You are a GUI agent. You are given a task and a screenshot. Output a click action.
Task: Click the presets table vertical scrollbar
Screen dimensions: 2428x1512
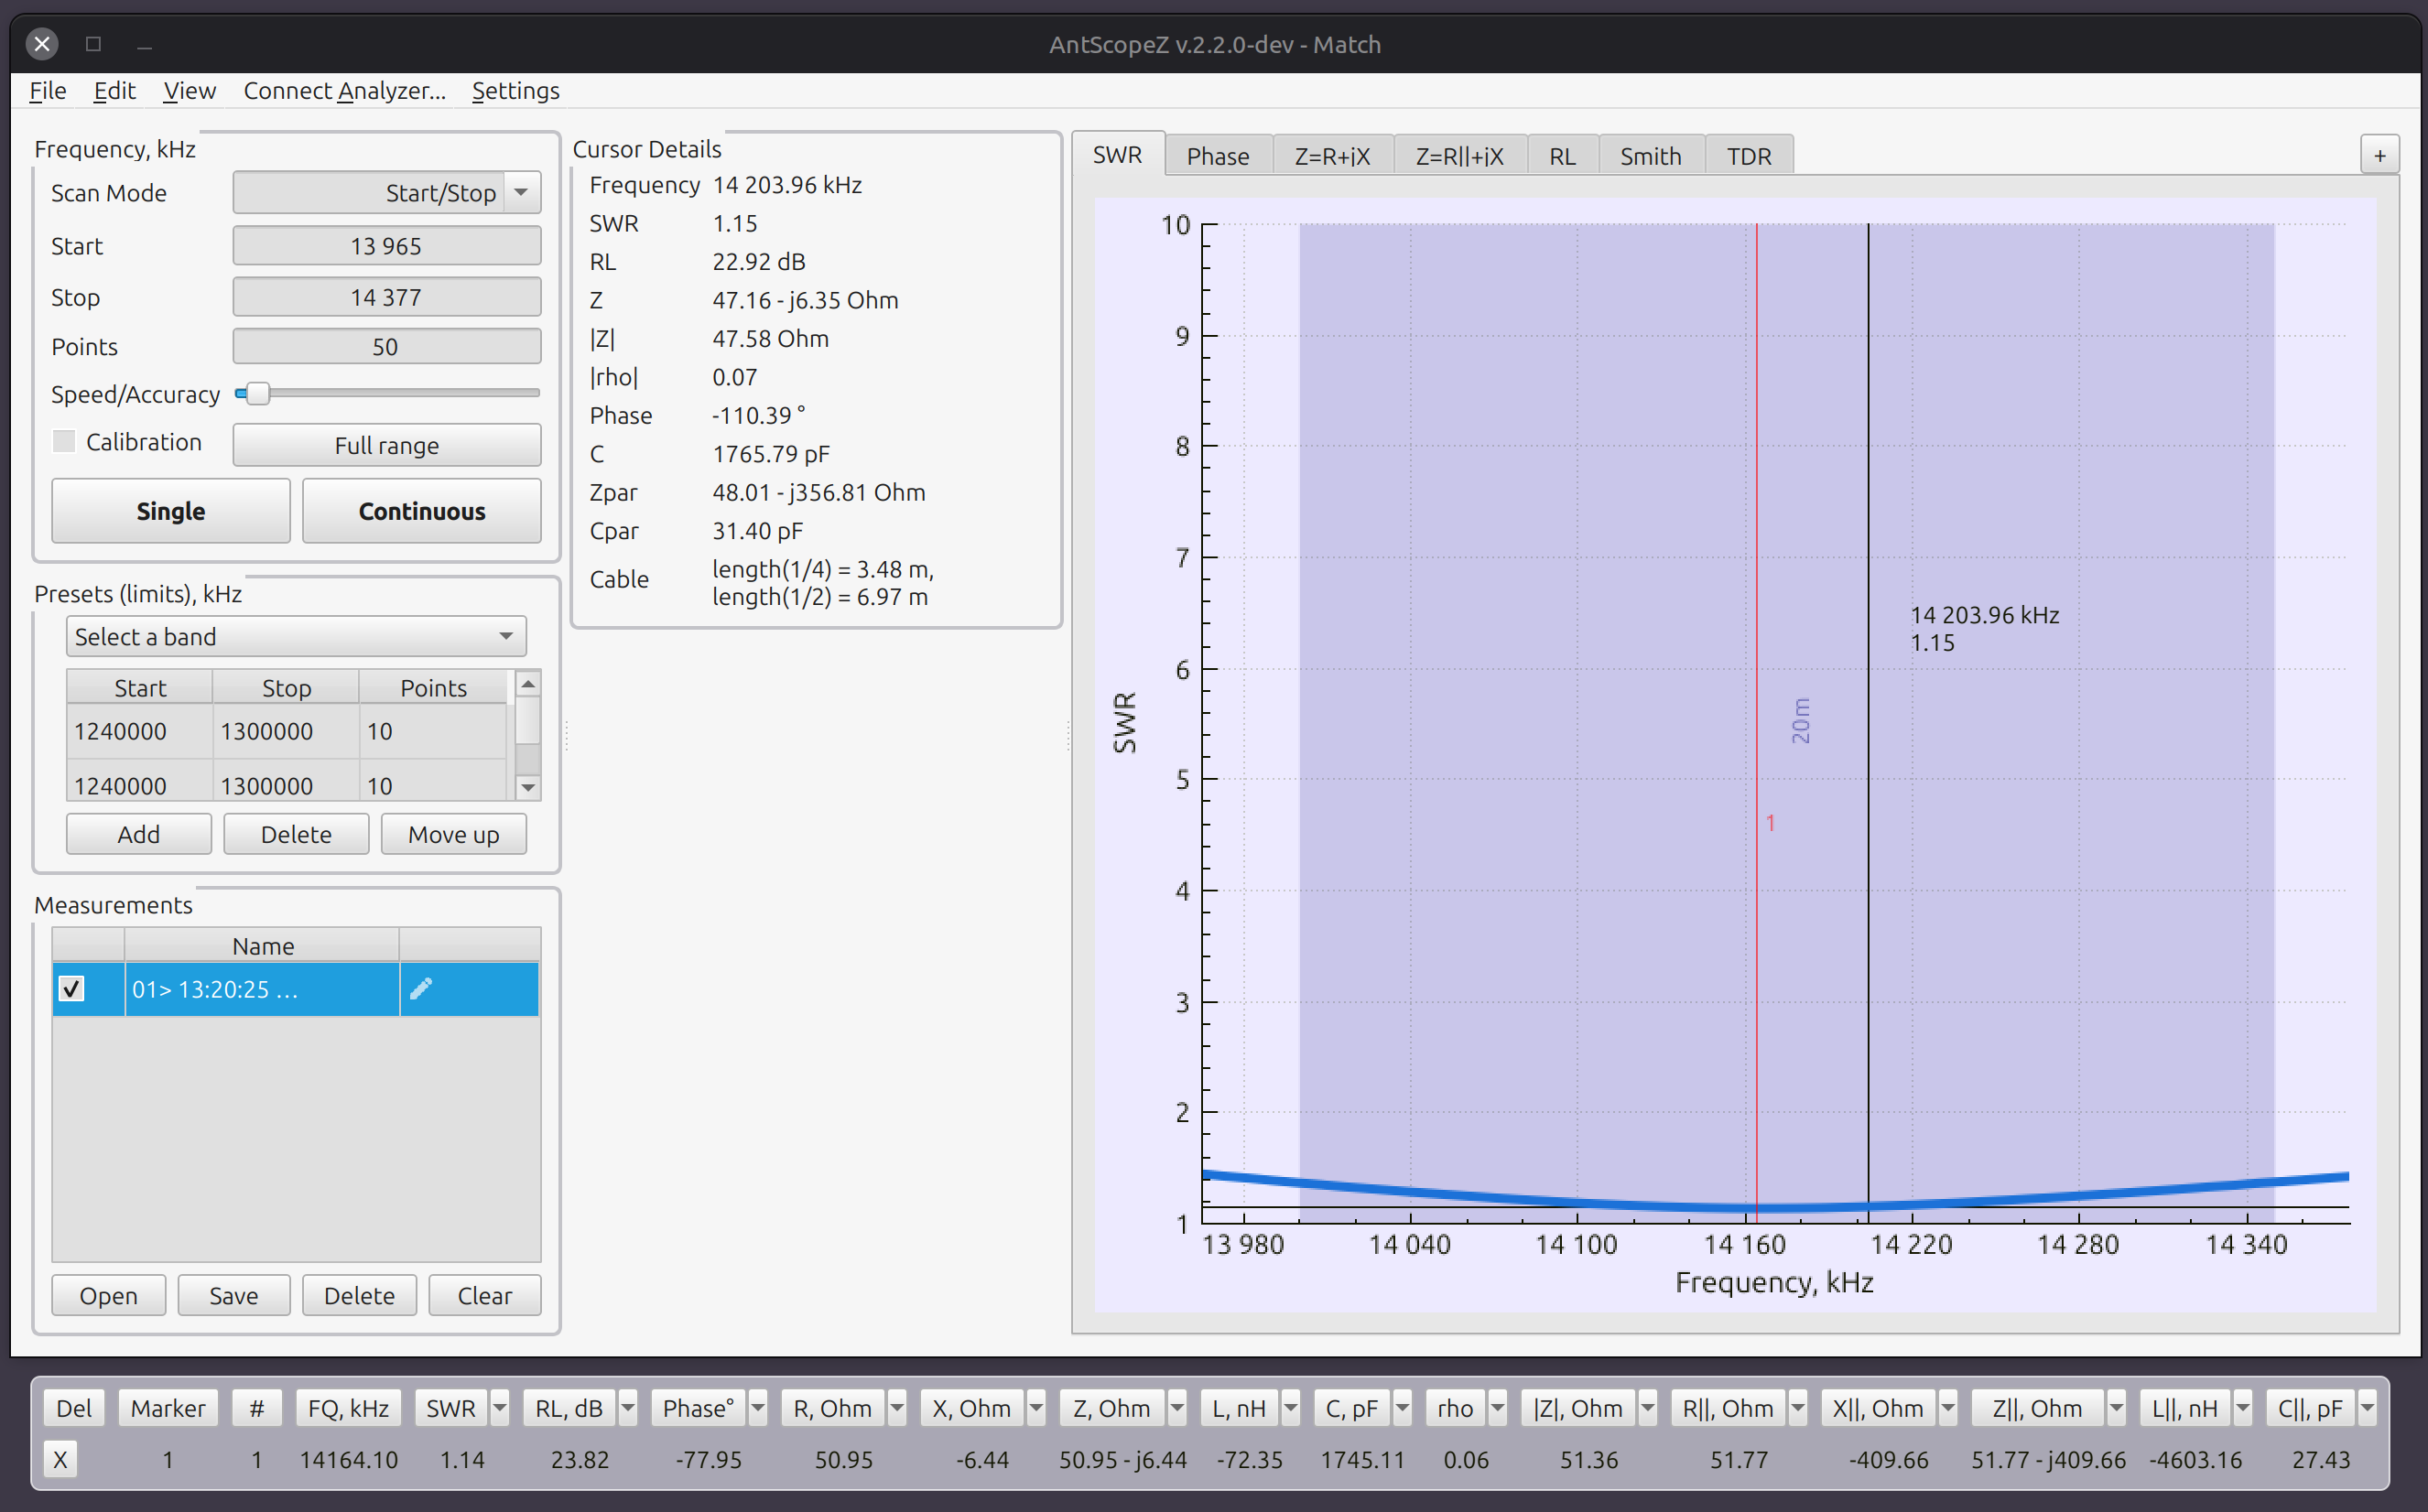[528, 735]
